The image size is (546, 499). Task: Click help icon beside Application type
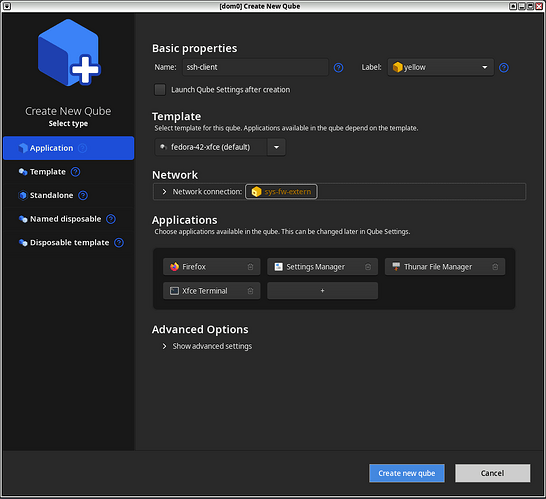pos(83,148)
